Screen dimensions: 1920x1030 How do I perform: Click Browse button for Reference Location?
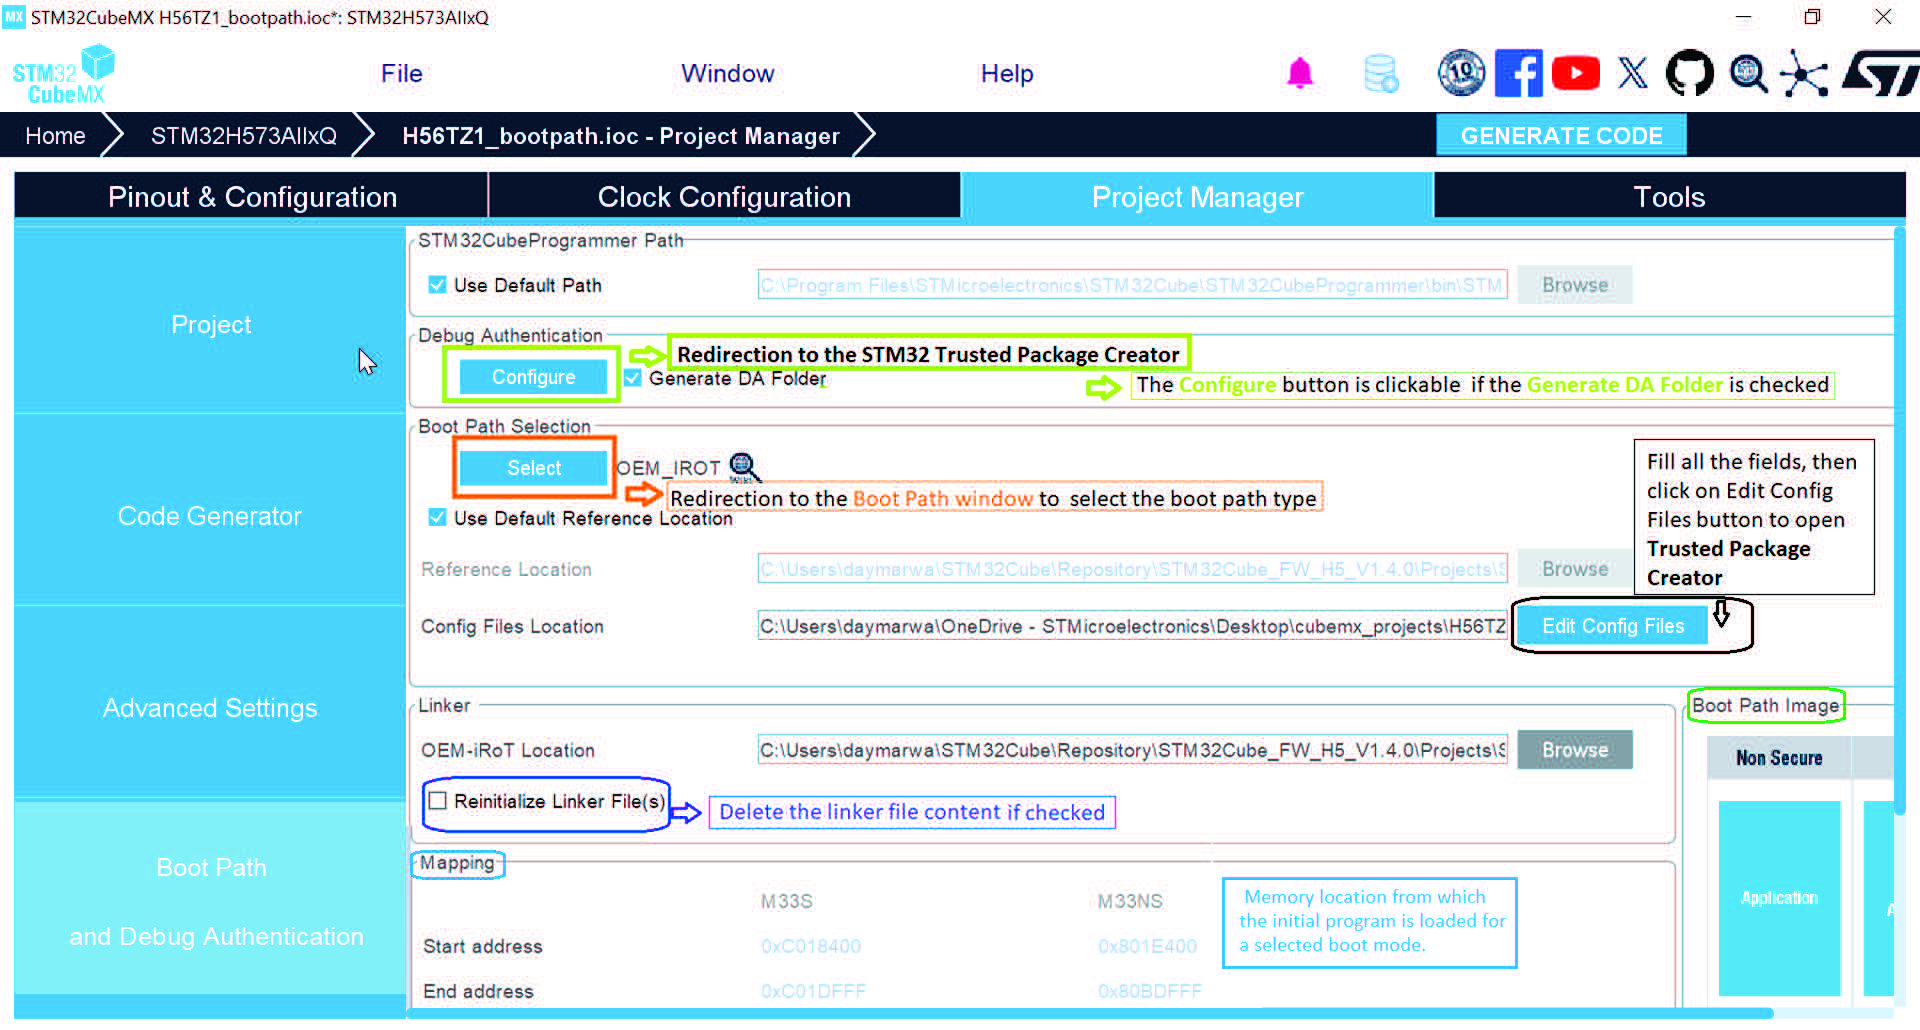[1575, 569]
